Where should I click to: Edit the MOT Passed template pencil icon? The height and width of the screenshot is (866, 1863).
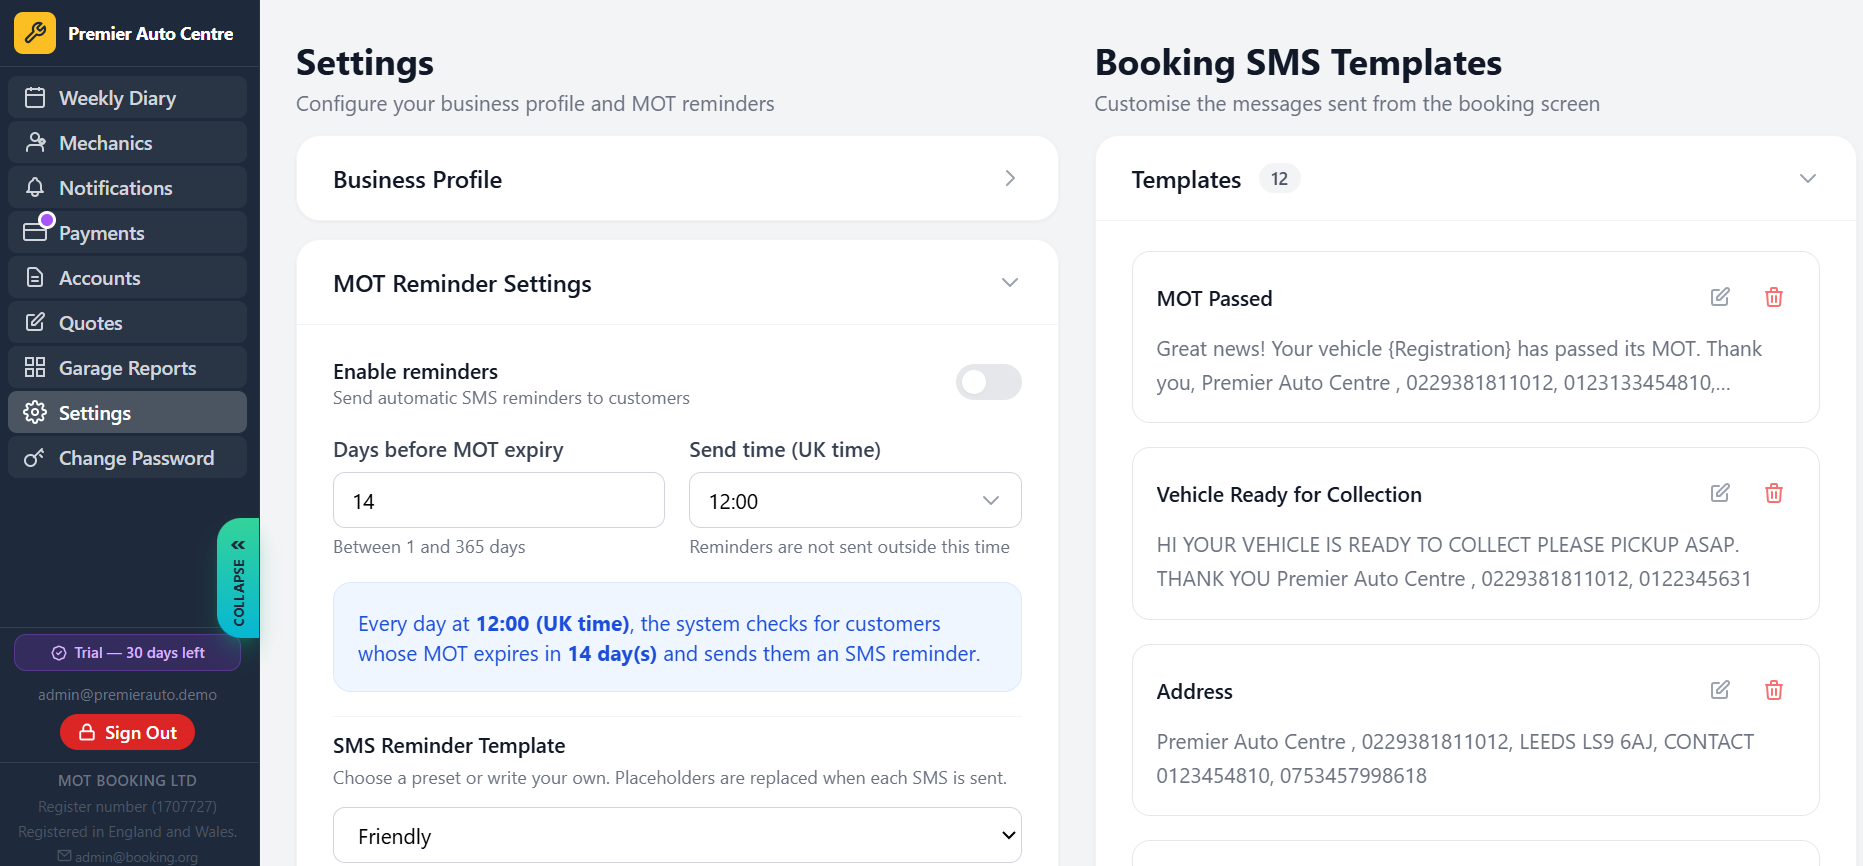(1720, 297)
